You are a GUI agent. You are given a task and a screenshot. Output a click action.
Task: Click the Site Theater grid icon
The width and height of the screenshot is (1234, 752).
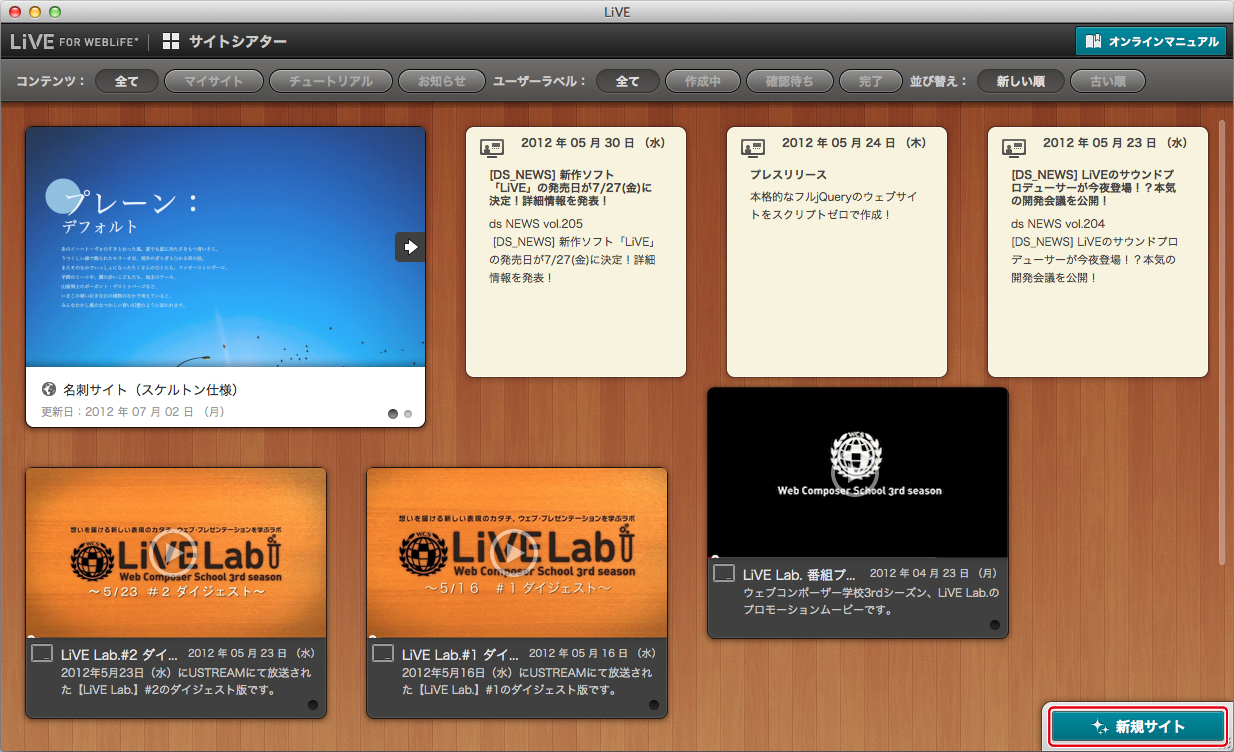point(172,42)
